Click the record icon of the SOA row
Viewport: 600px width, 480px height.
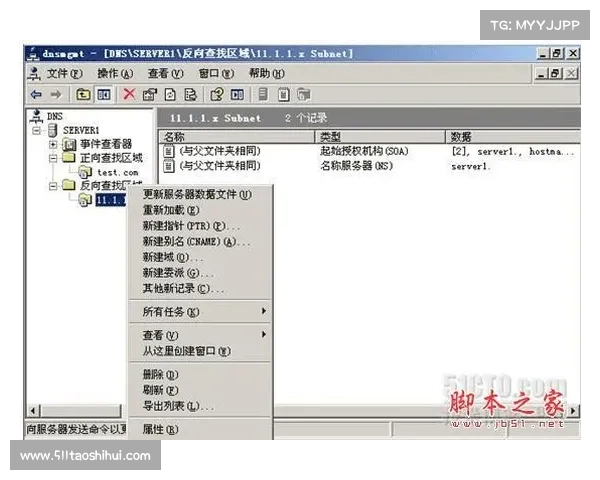[169, 151]
